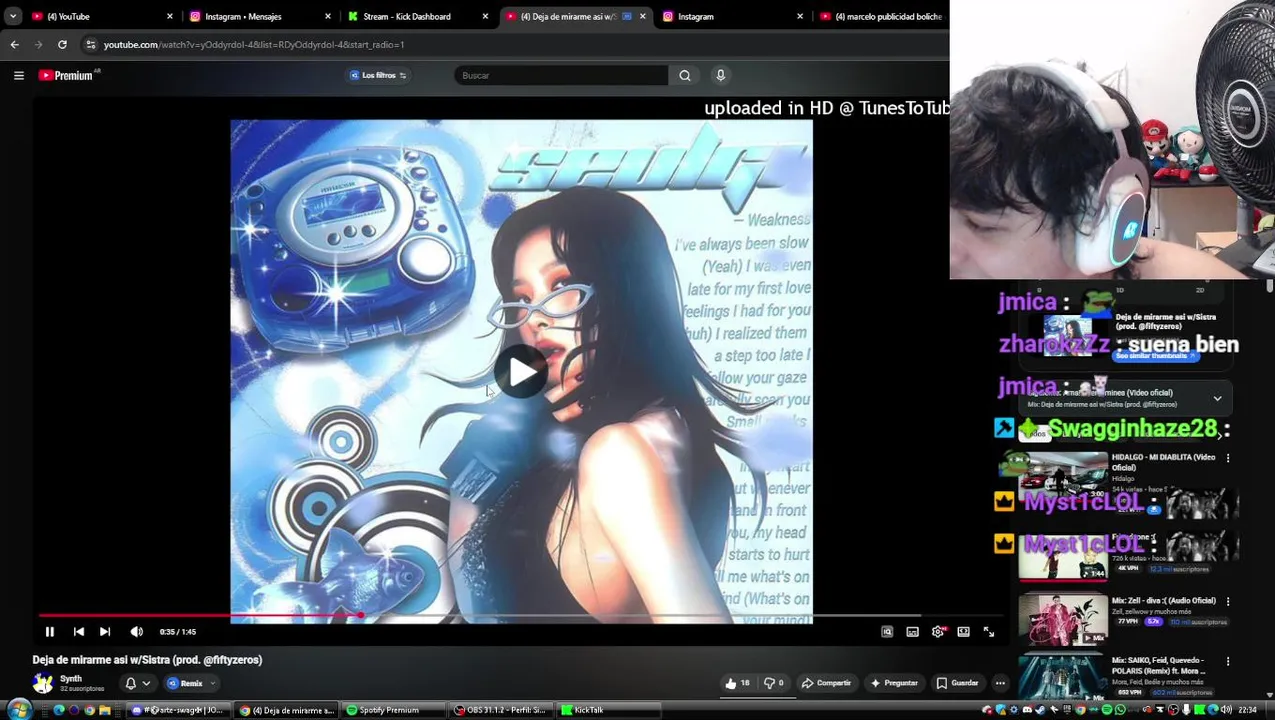Open the Windows Start button
This screenshot has width=1275, height=720.
[x=17, y=710]
